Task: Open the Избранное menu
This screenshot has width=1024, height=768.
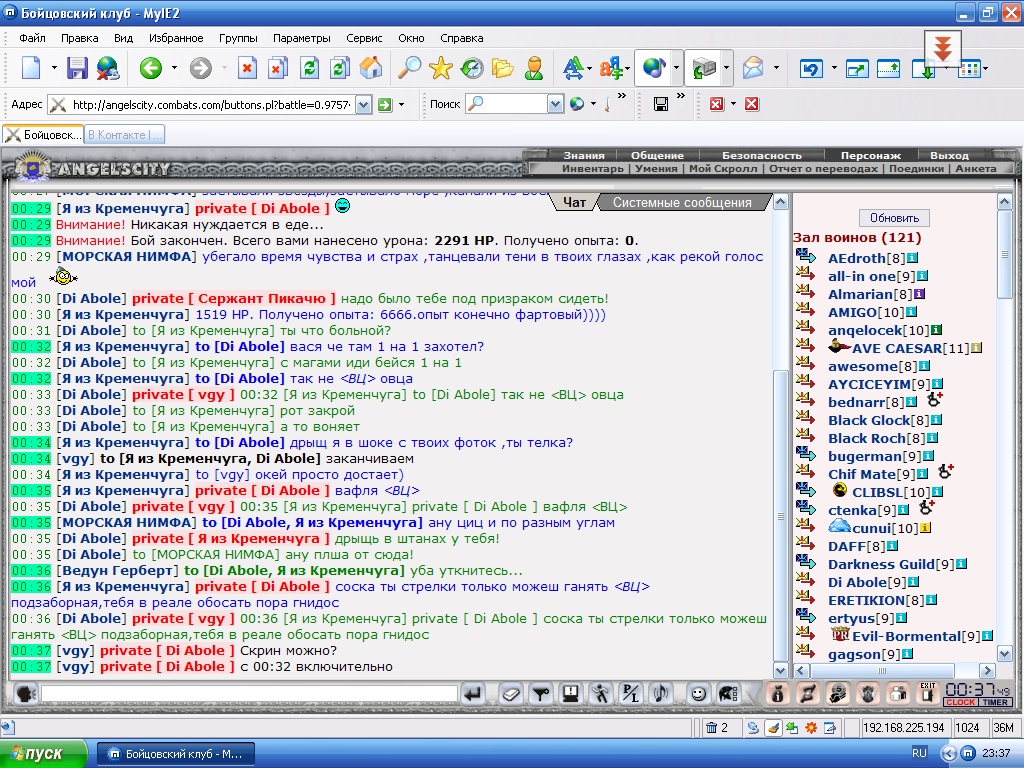Action: (176, 38)
